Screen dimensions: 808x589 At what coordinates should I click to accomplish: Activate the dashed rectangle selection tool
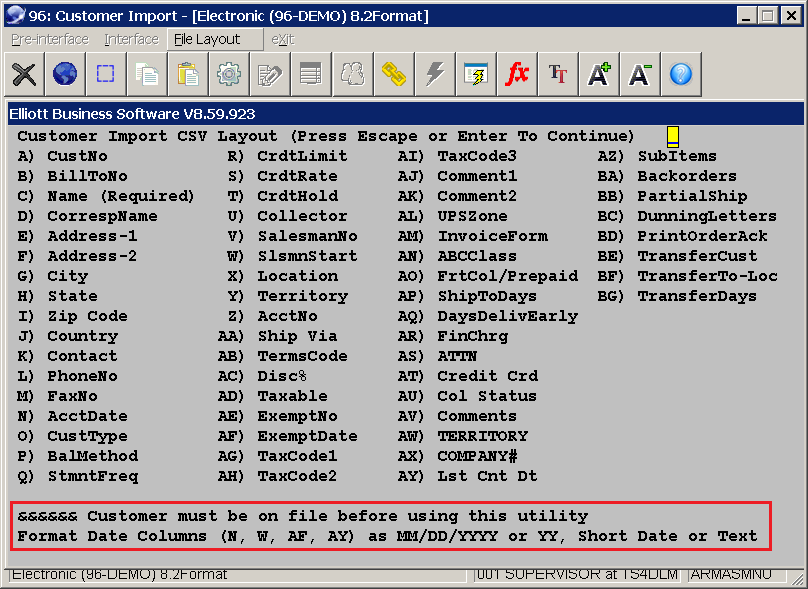pyautogui.click(x=106, y=74)
